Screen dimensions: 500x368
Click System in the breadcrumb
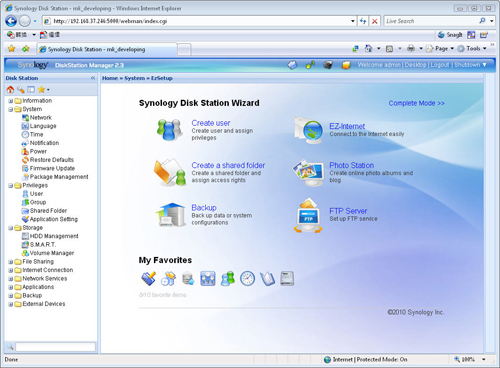135,78
